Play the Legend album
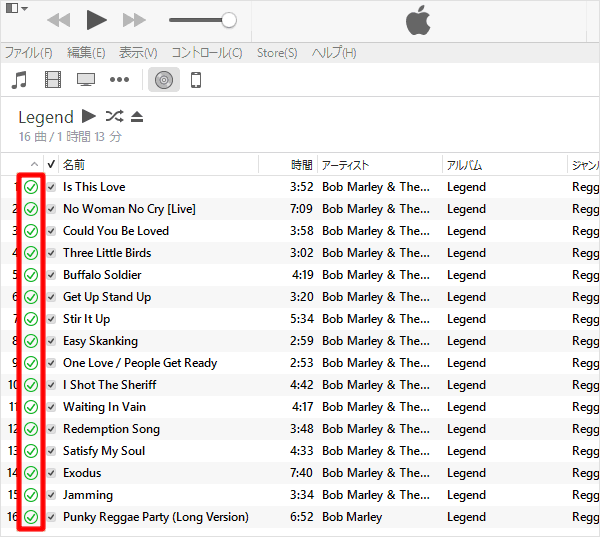 pyautogui.click(x=89, y=116)
